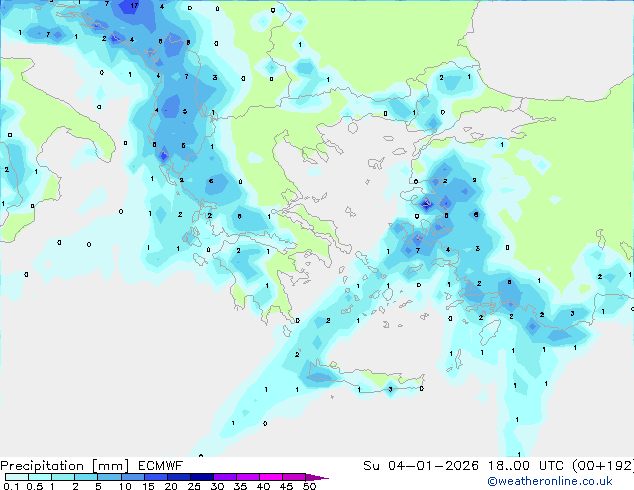Select the '10' legend tick label
The height and width of the screenshot is (490, 634).
coord(125,486)
